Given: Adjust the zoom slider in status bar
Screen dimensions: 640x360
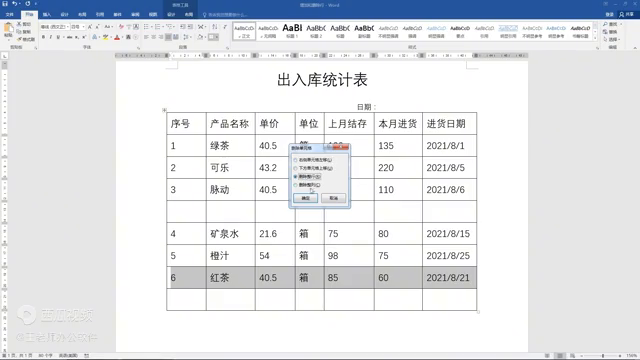Looking at the screenshot, I should [602, 356].
